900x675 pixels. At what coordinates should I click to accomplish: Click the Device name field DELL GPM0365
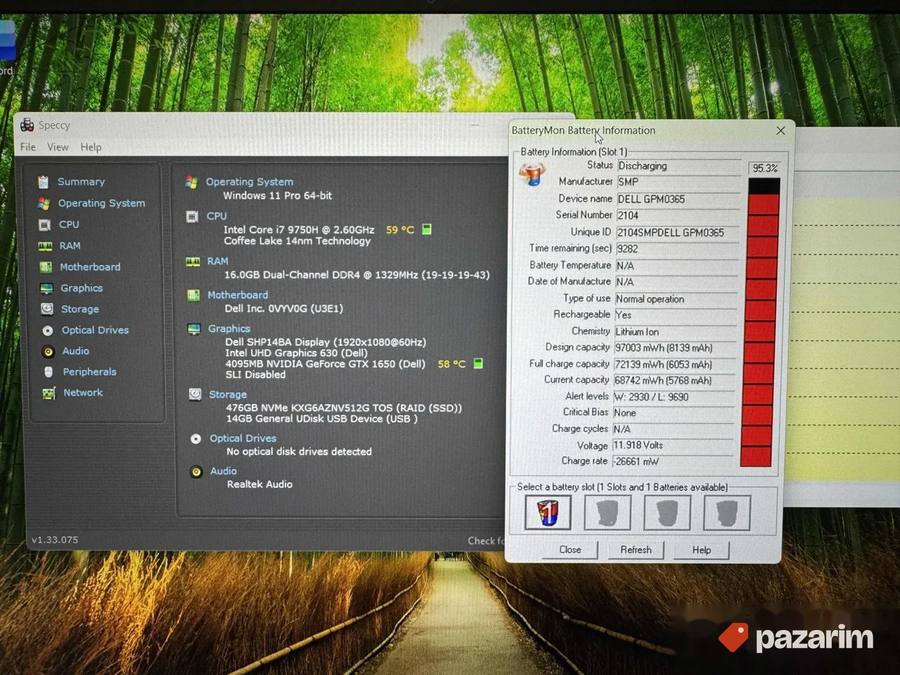[678, 199]
